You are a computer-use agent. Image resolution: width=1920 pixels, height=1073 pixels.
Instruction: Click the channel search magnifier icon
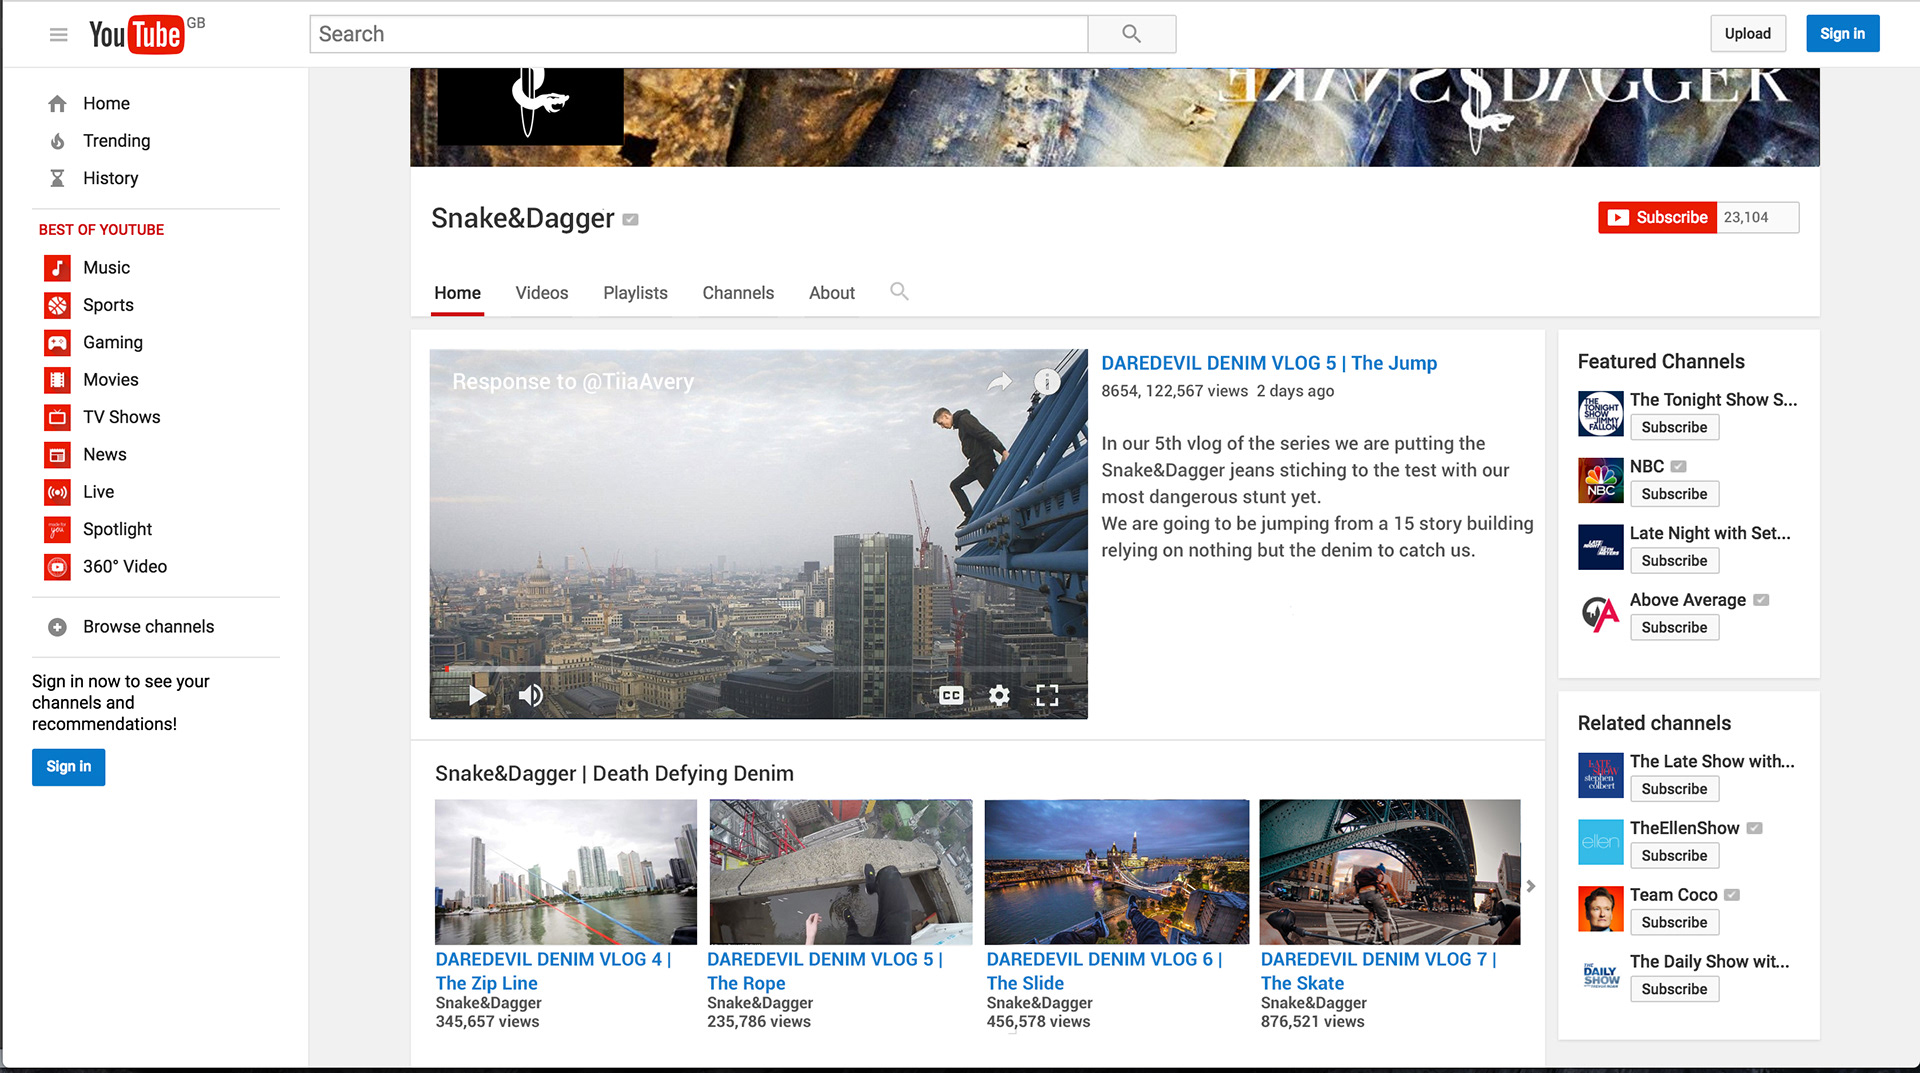coord(899,291)
